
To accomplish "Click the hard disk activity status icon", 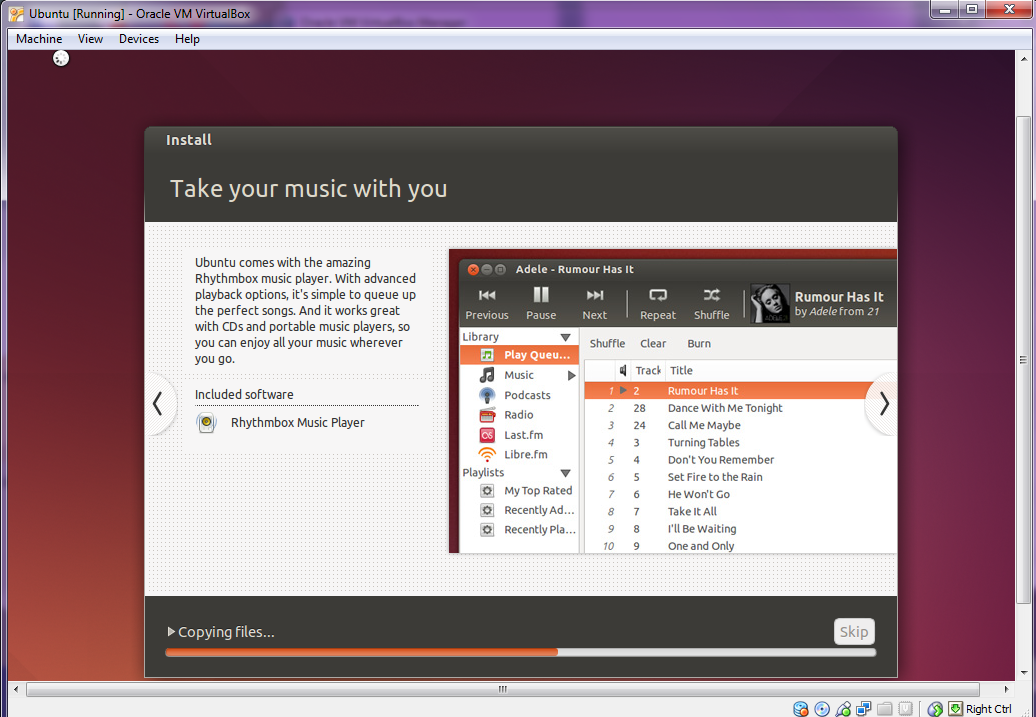I will 801,709.
